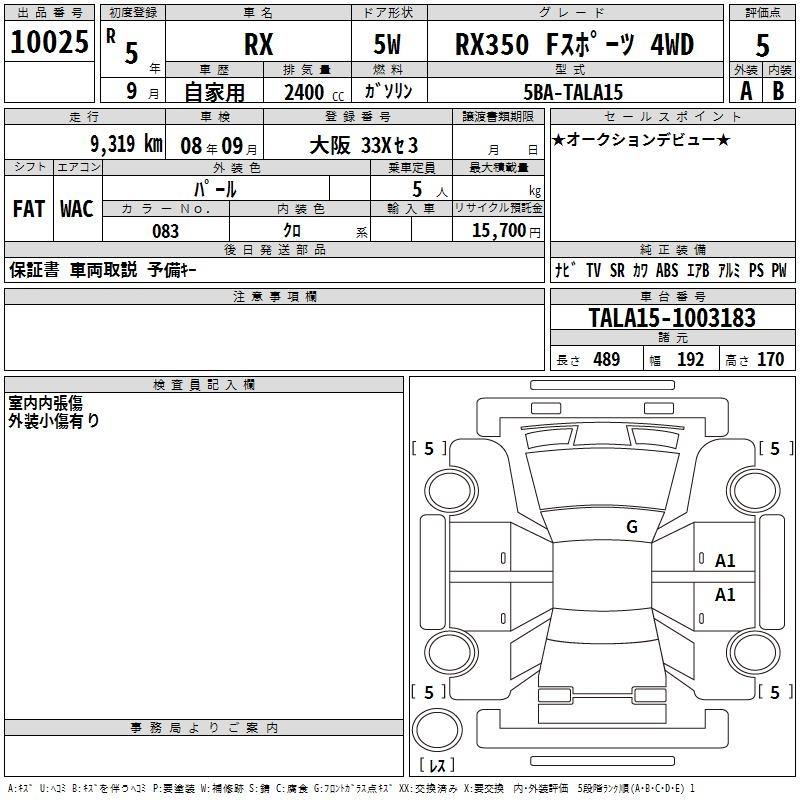Click 車両取説 in later-shipped parts

(104, 269)
